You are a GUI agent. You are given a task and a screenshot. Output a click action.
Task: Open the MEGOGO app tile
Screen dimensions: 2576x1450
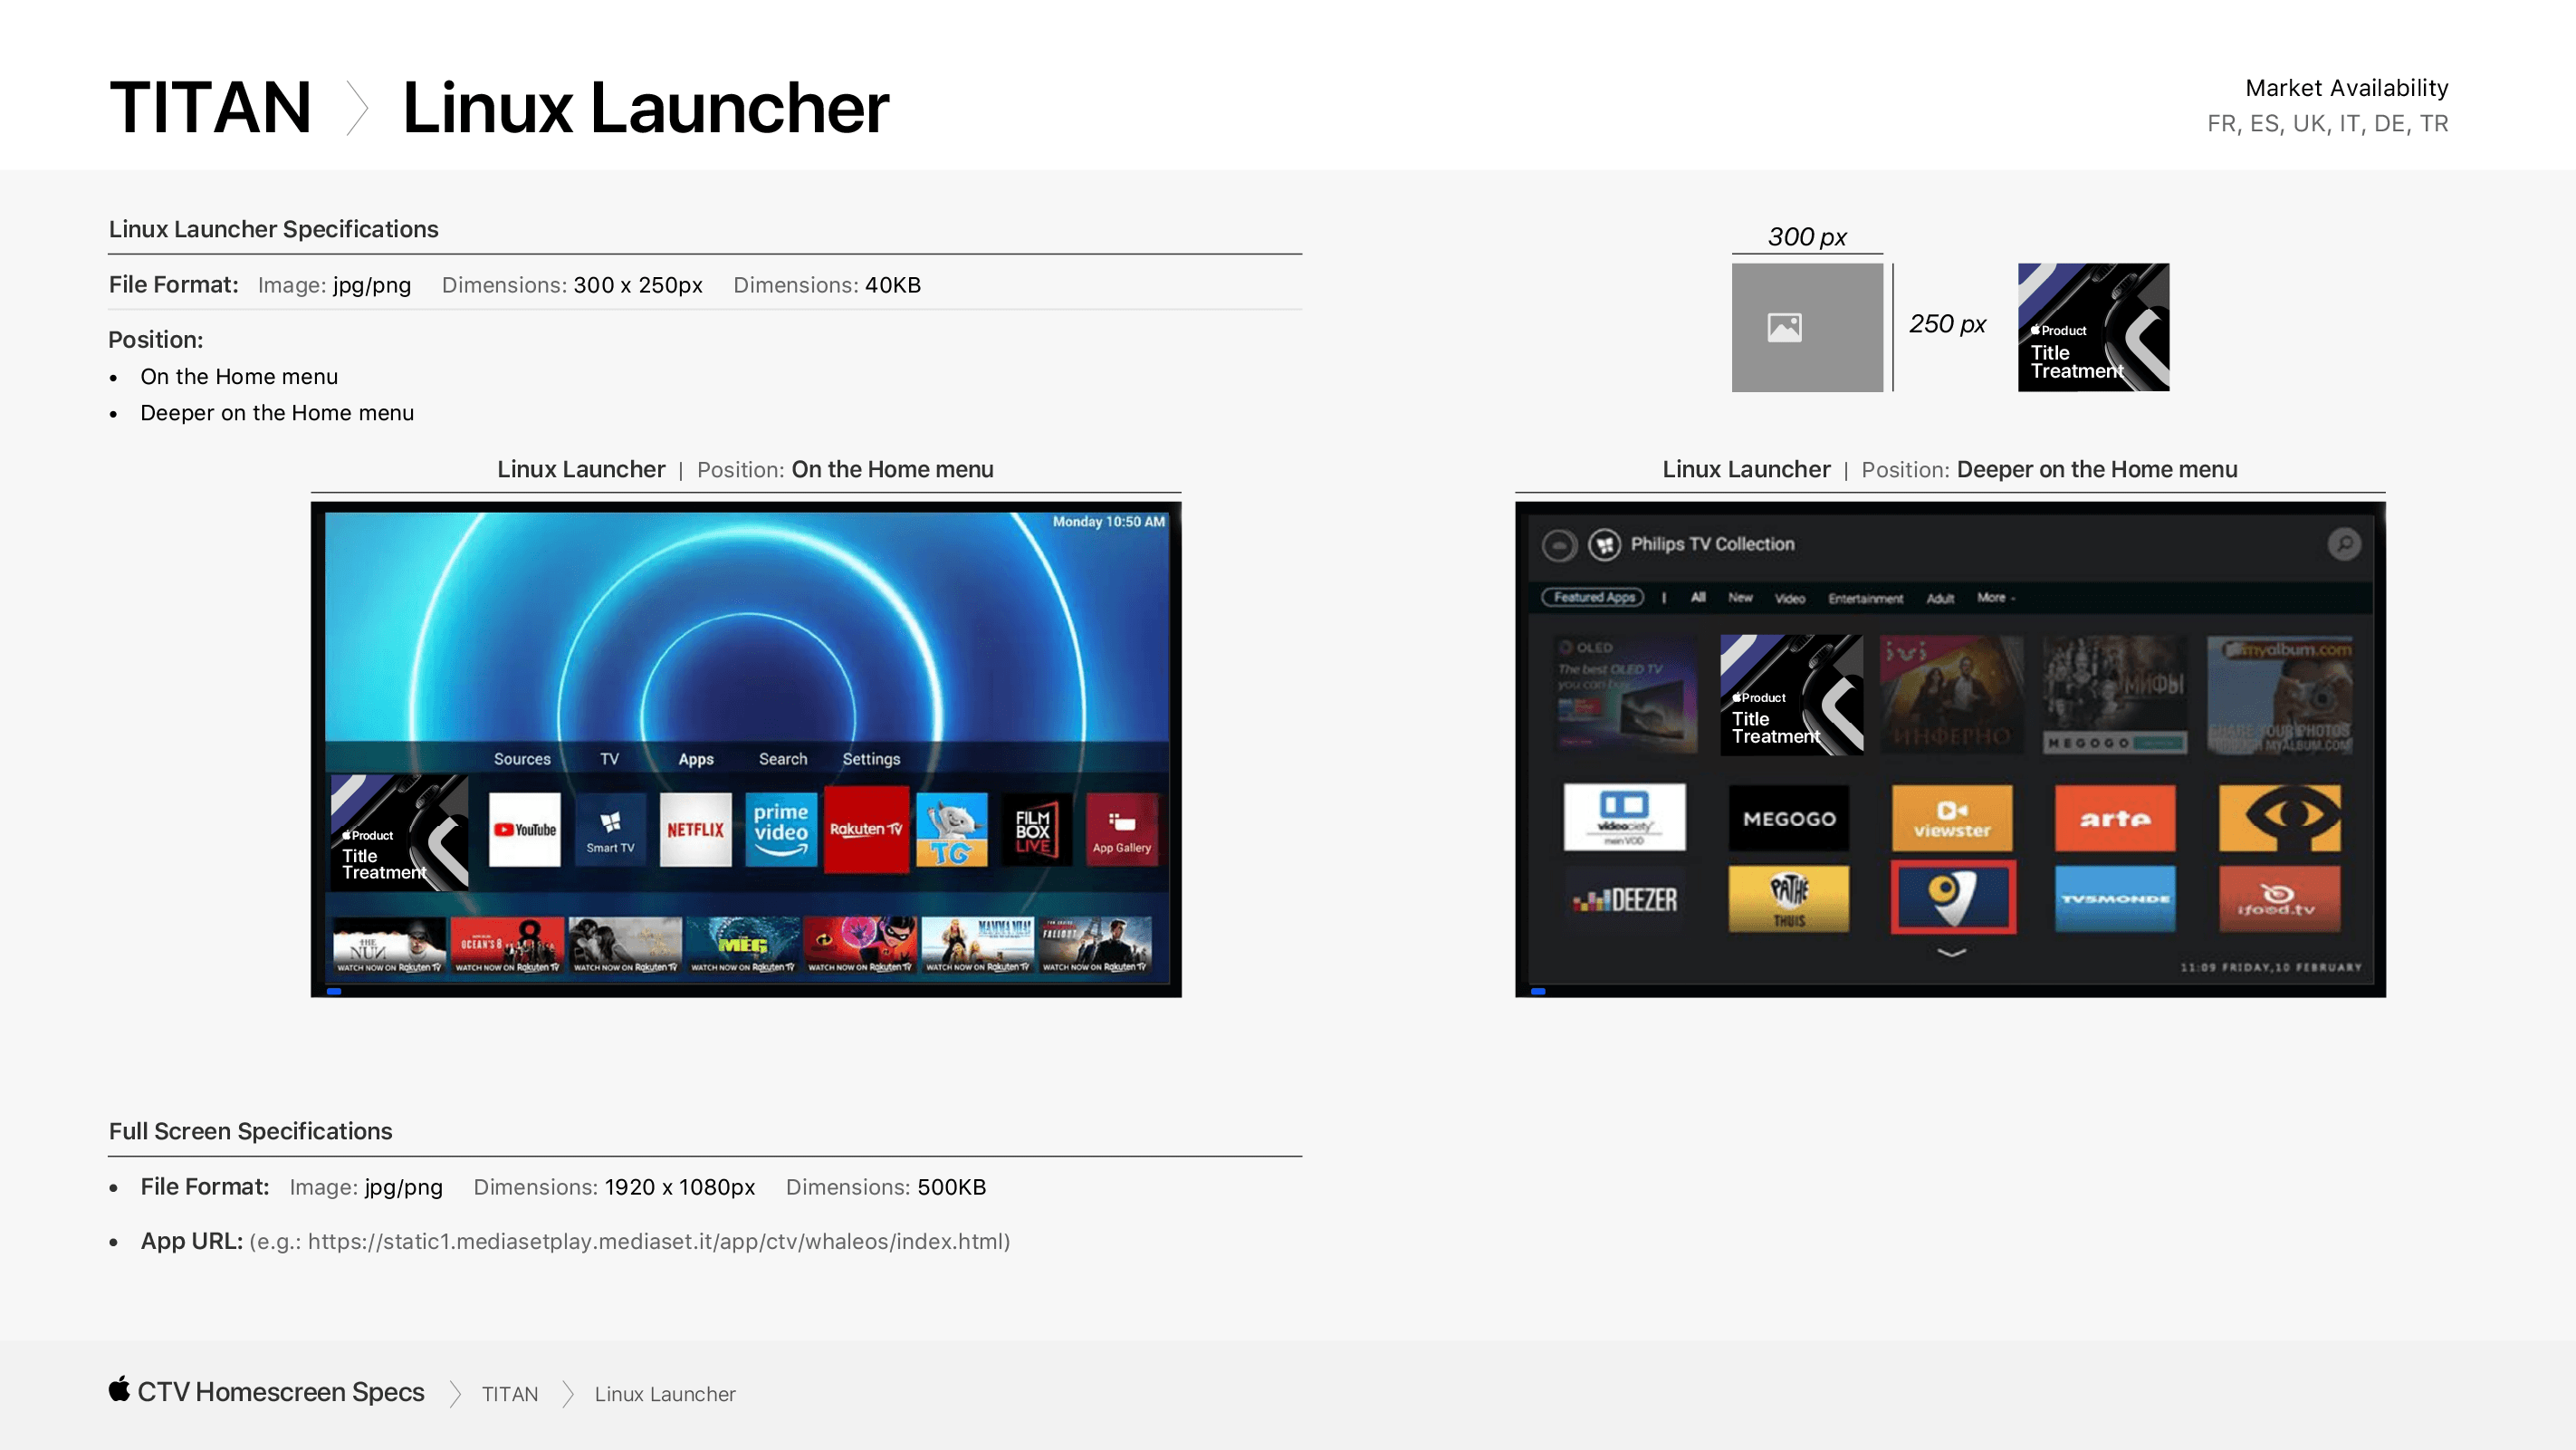pyautogui.click(x=1789, y=818)
